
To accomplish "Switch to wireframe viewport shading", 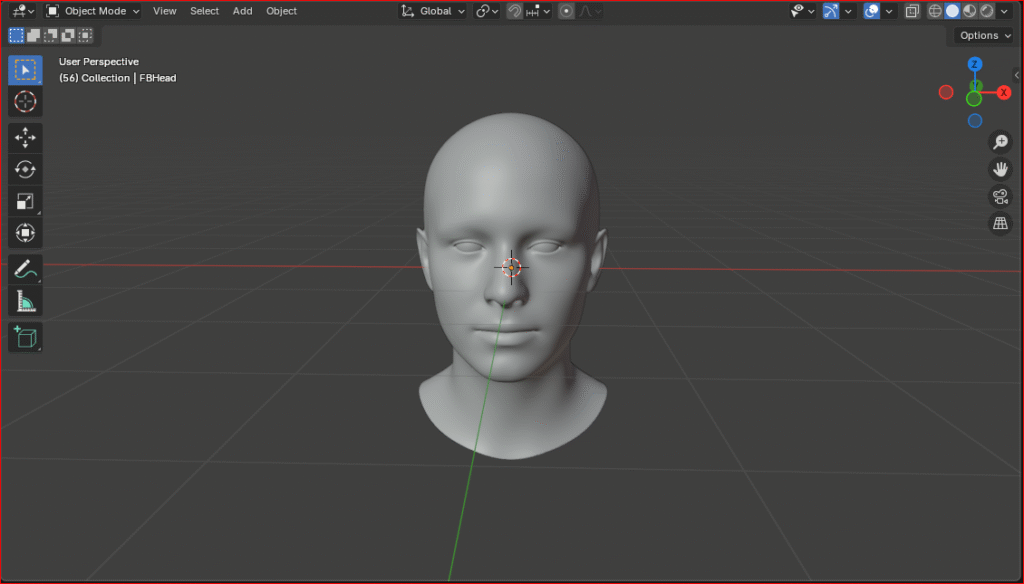I will pyautogui.click(x=935, y=11).
